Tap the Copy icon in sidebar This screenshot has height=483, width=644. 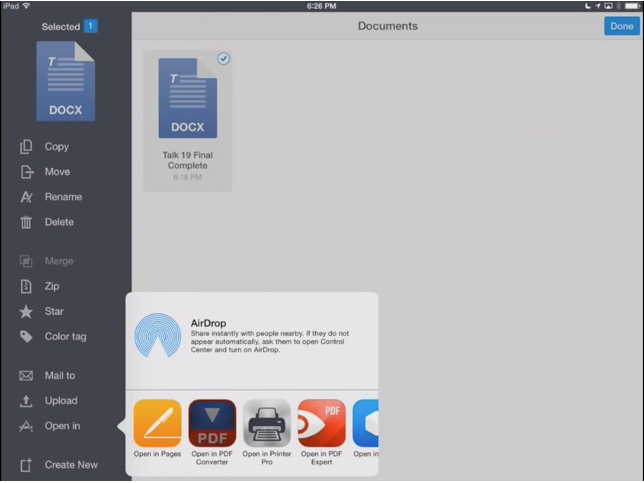click(26, 147)
